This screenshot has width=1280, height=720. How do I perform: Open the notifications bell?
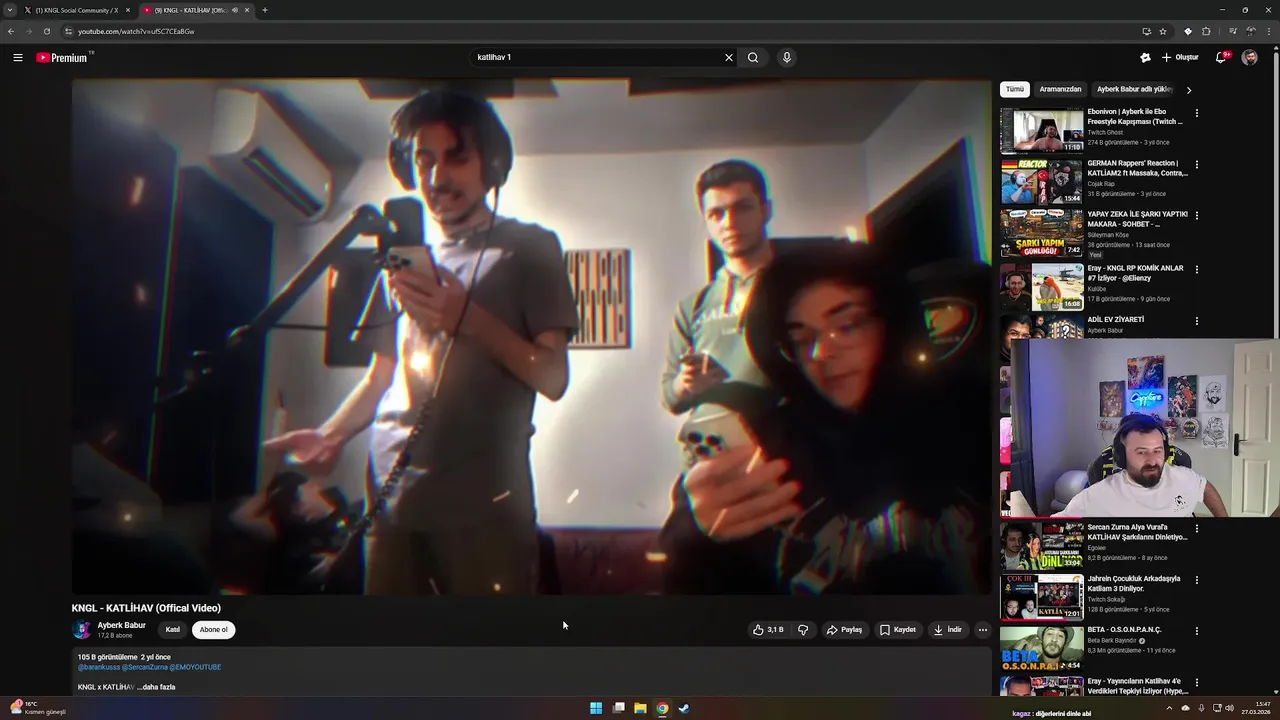(x=1221, y=58)
